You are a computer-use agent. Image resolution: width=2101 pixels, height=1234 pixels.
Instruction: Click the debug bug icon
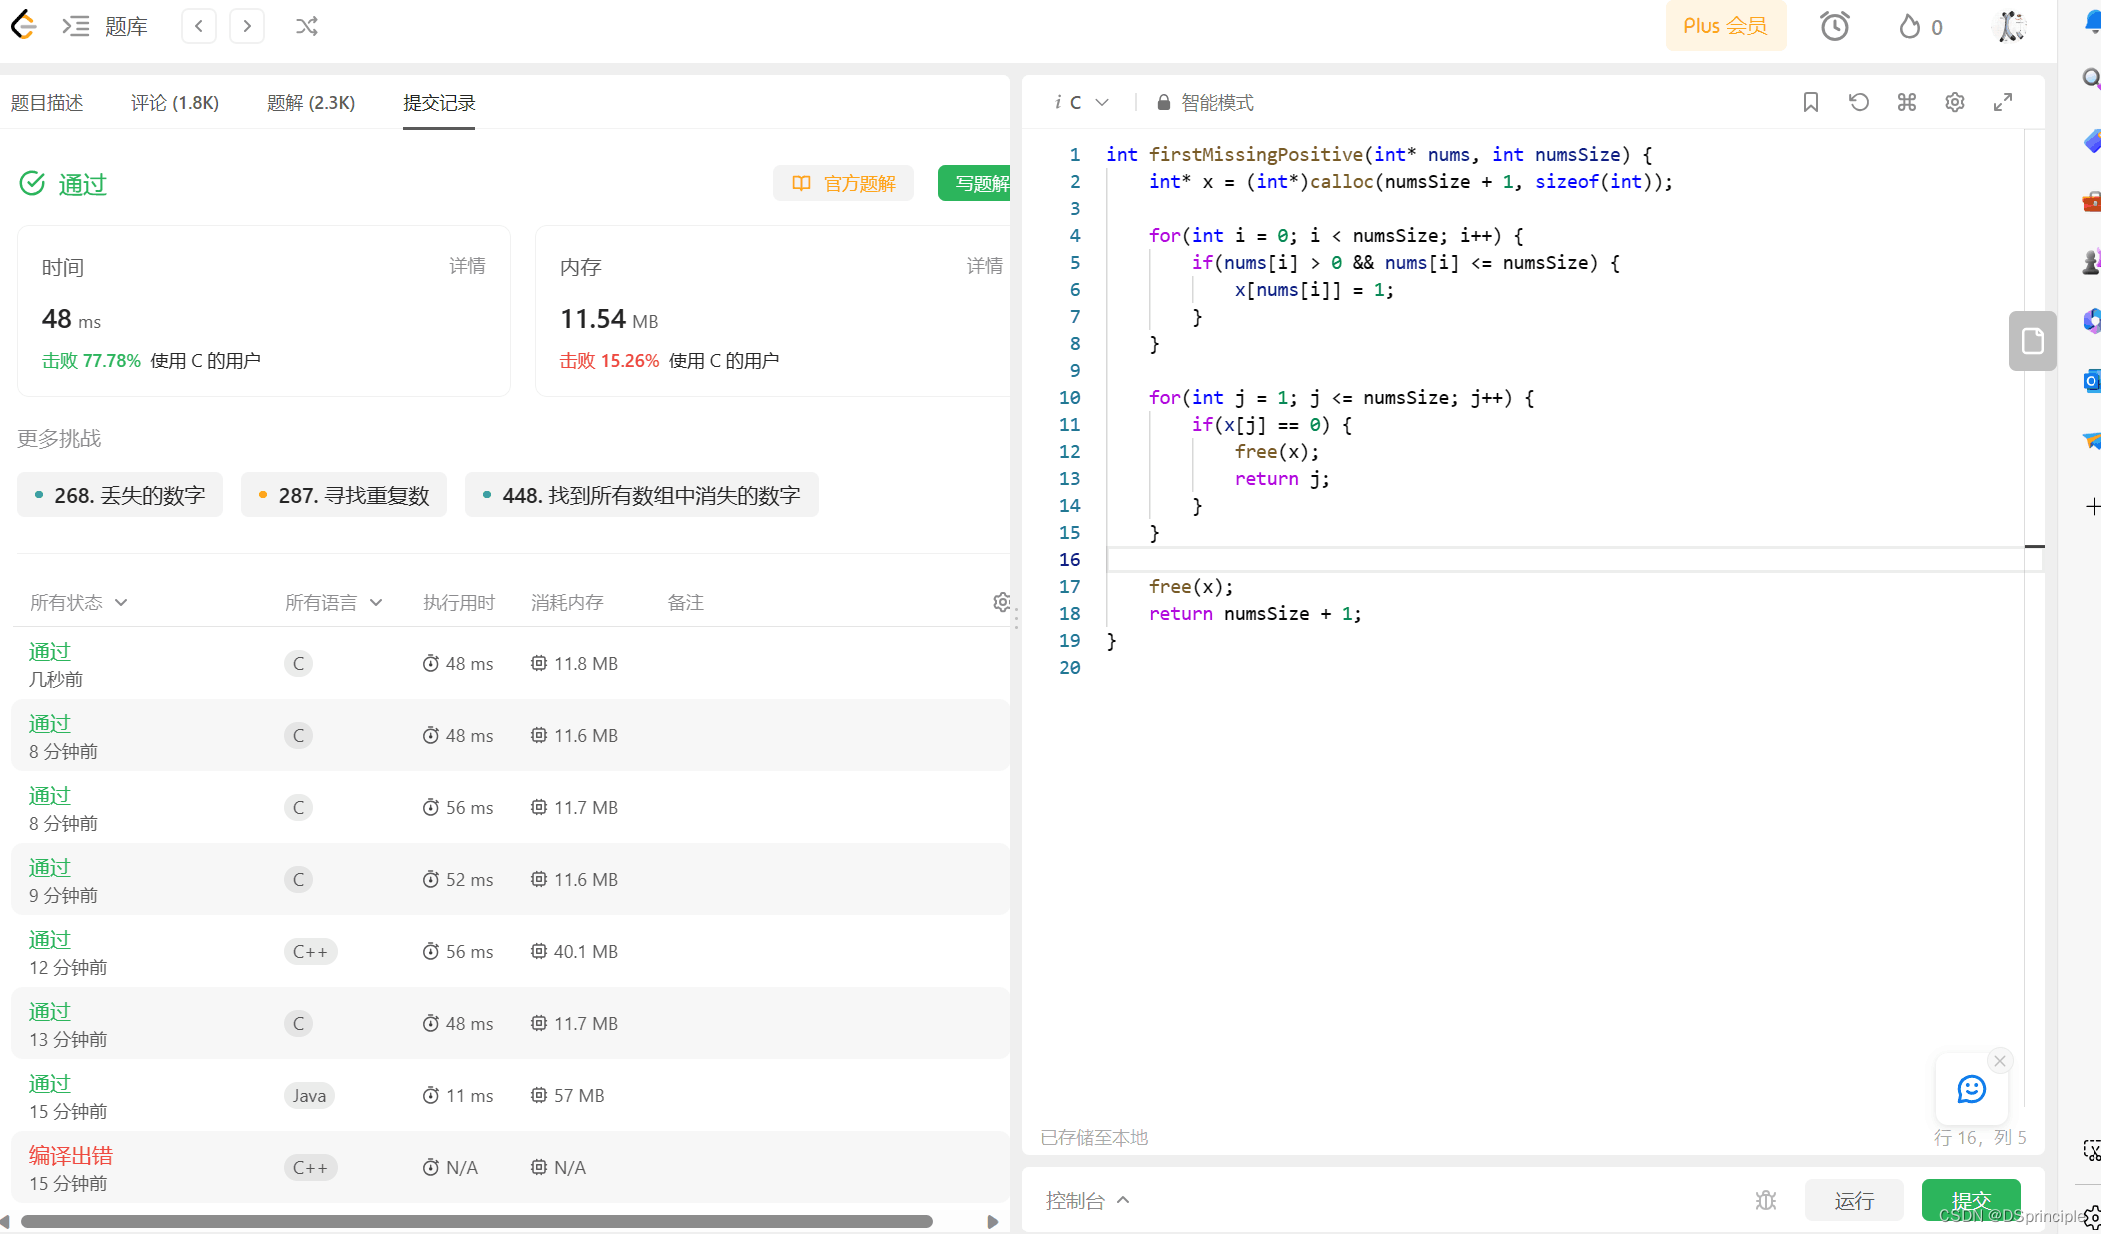coord(1766,1200)
